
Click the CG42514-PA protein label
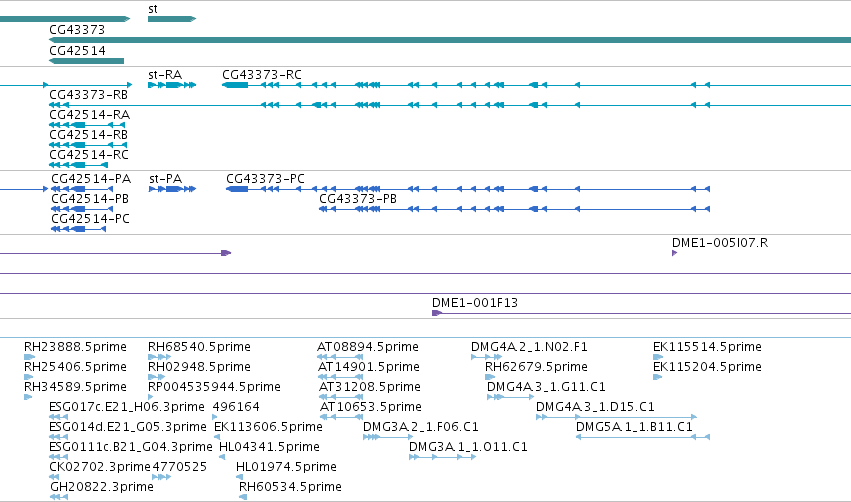[91, 179]
